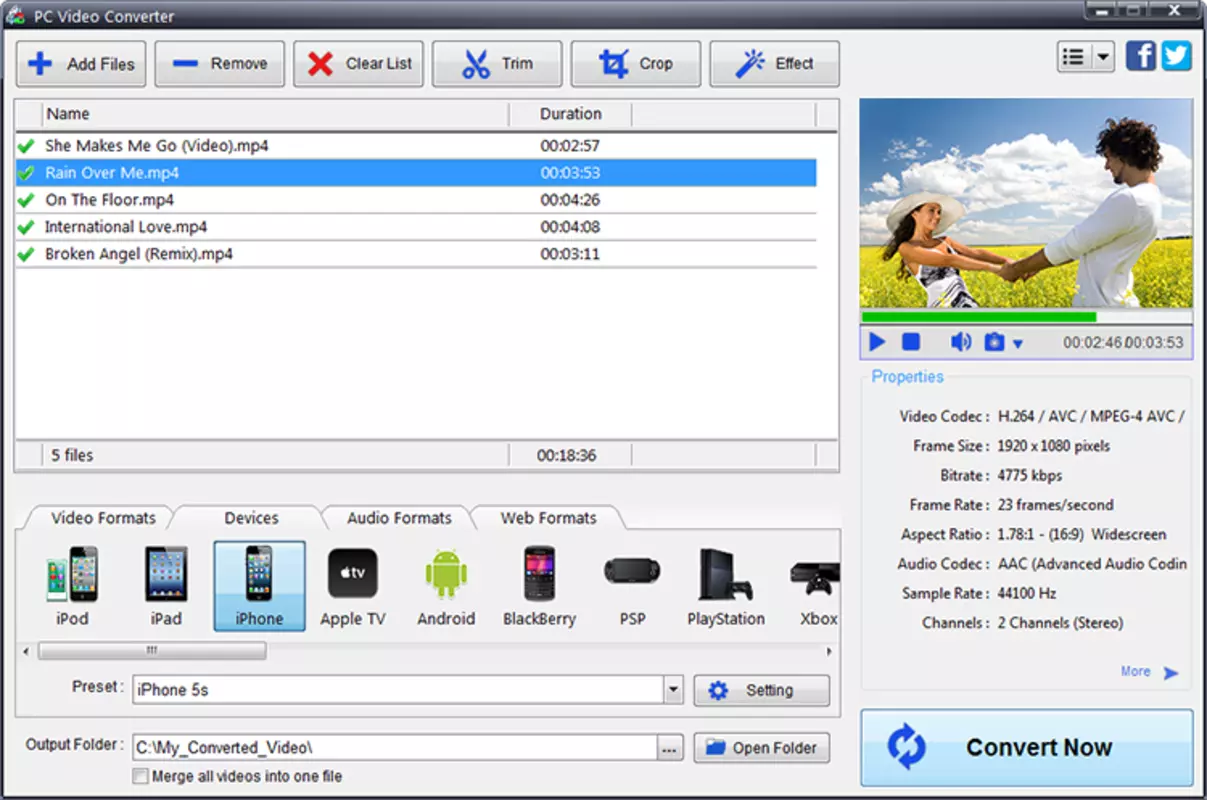
Task: Select the iPod device icon
Action: tap(72, 587)
